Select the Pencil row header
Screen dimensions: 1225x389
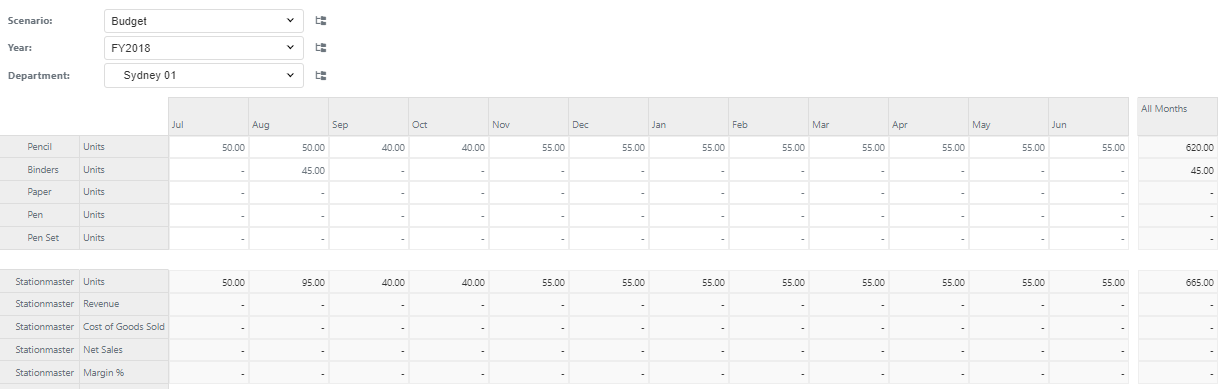40,147
